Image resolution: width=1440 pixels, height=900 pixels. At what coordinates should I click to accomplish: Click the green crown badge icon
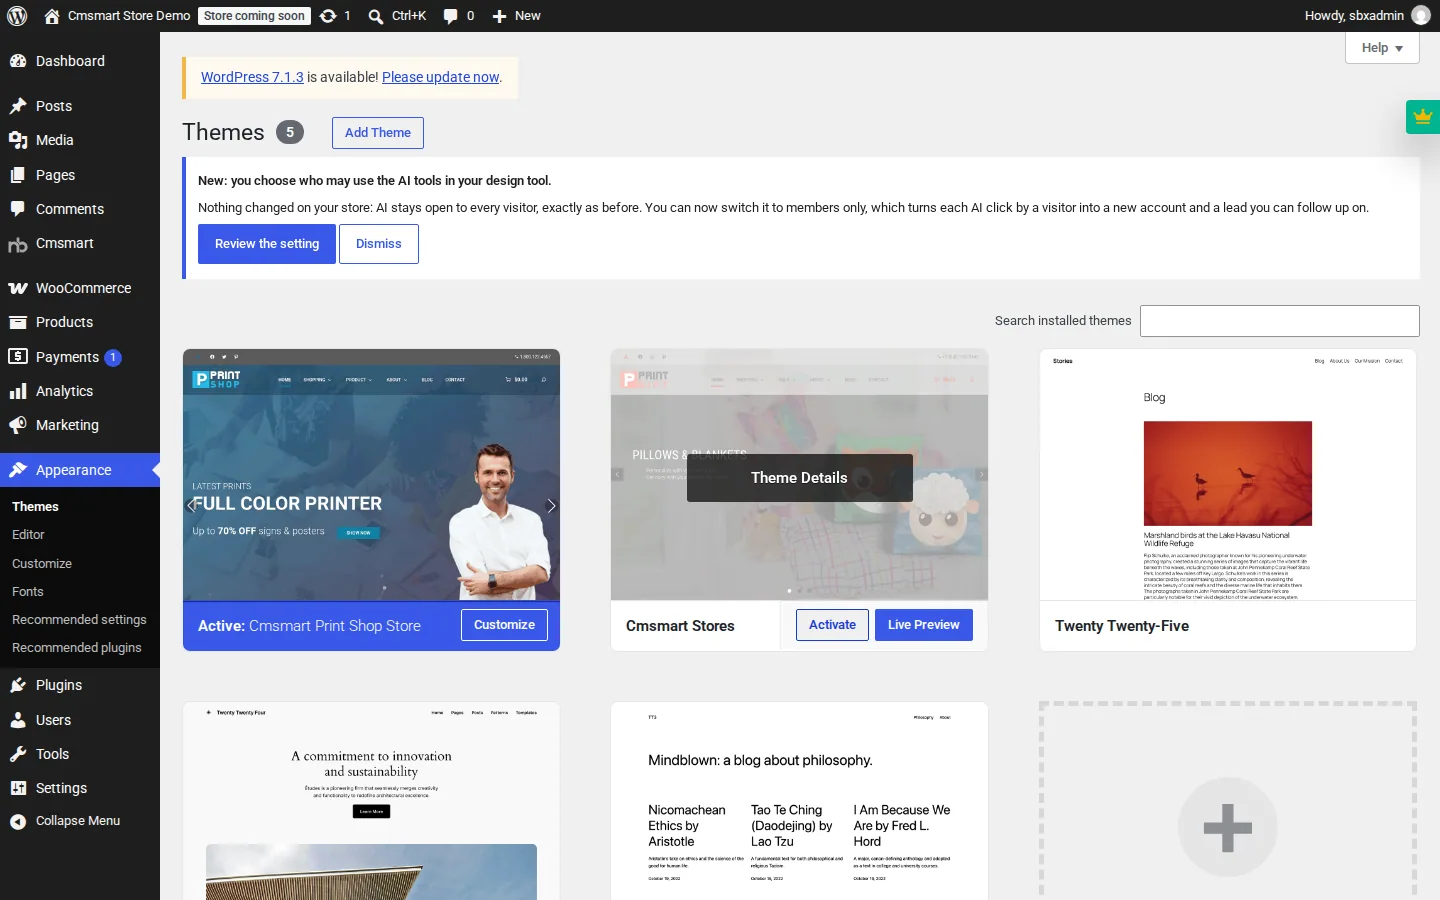click(x=1423, y=117)
